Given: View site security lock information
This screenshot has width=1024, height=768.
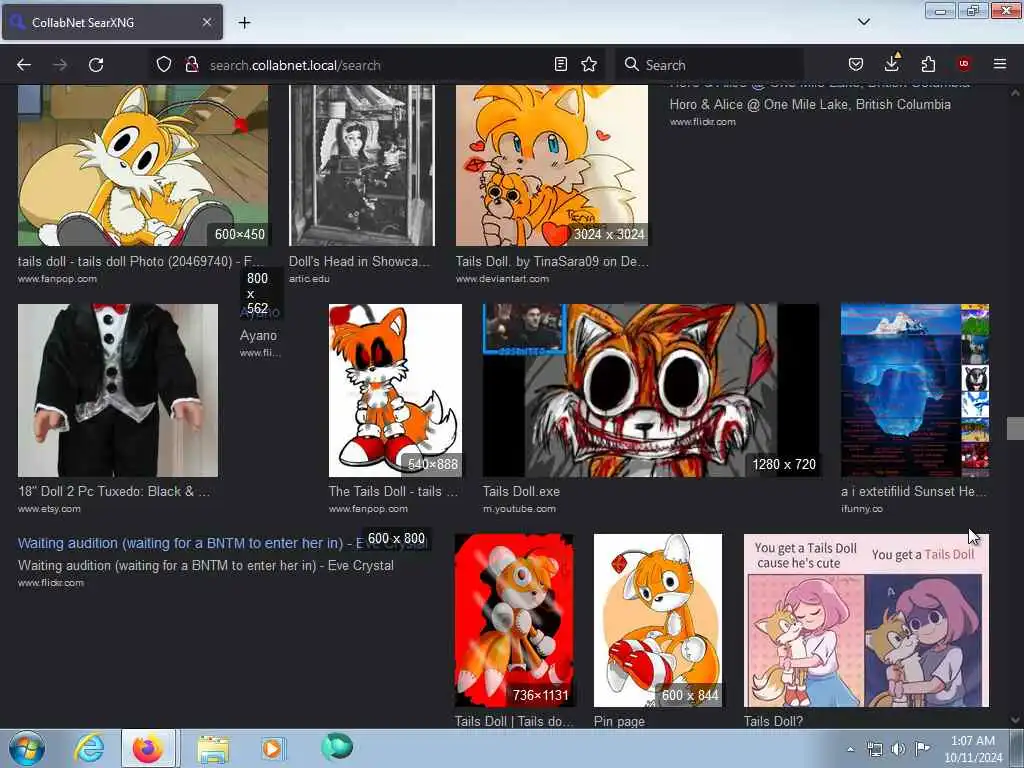Looking at the screenshot, I should [191, 65].
